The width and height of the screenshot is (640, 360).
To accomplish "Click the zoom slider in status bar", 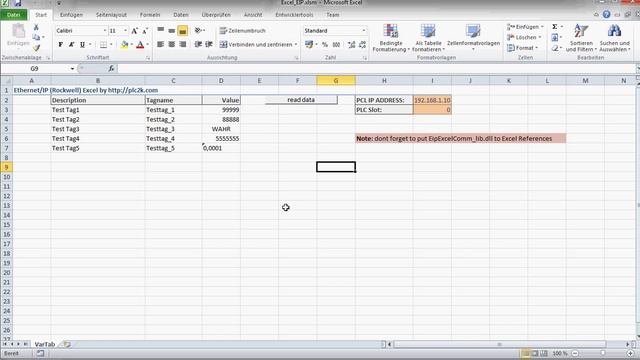I will tap(602, 353).
